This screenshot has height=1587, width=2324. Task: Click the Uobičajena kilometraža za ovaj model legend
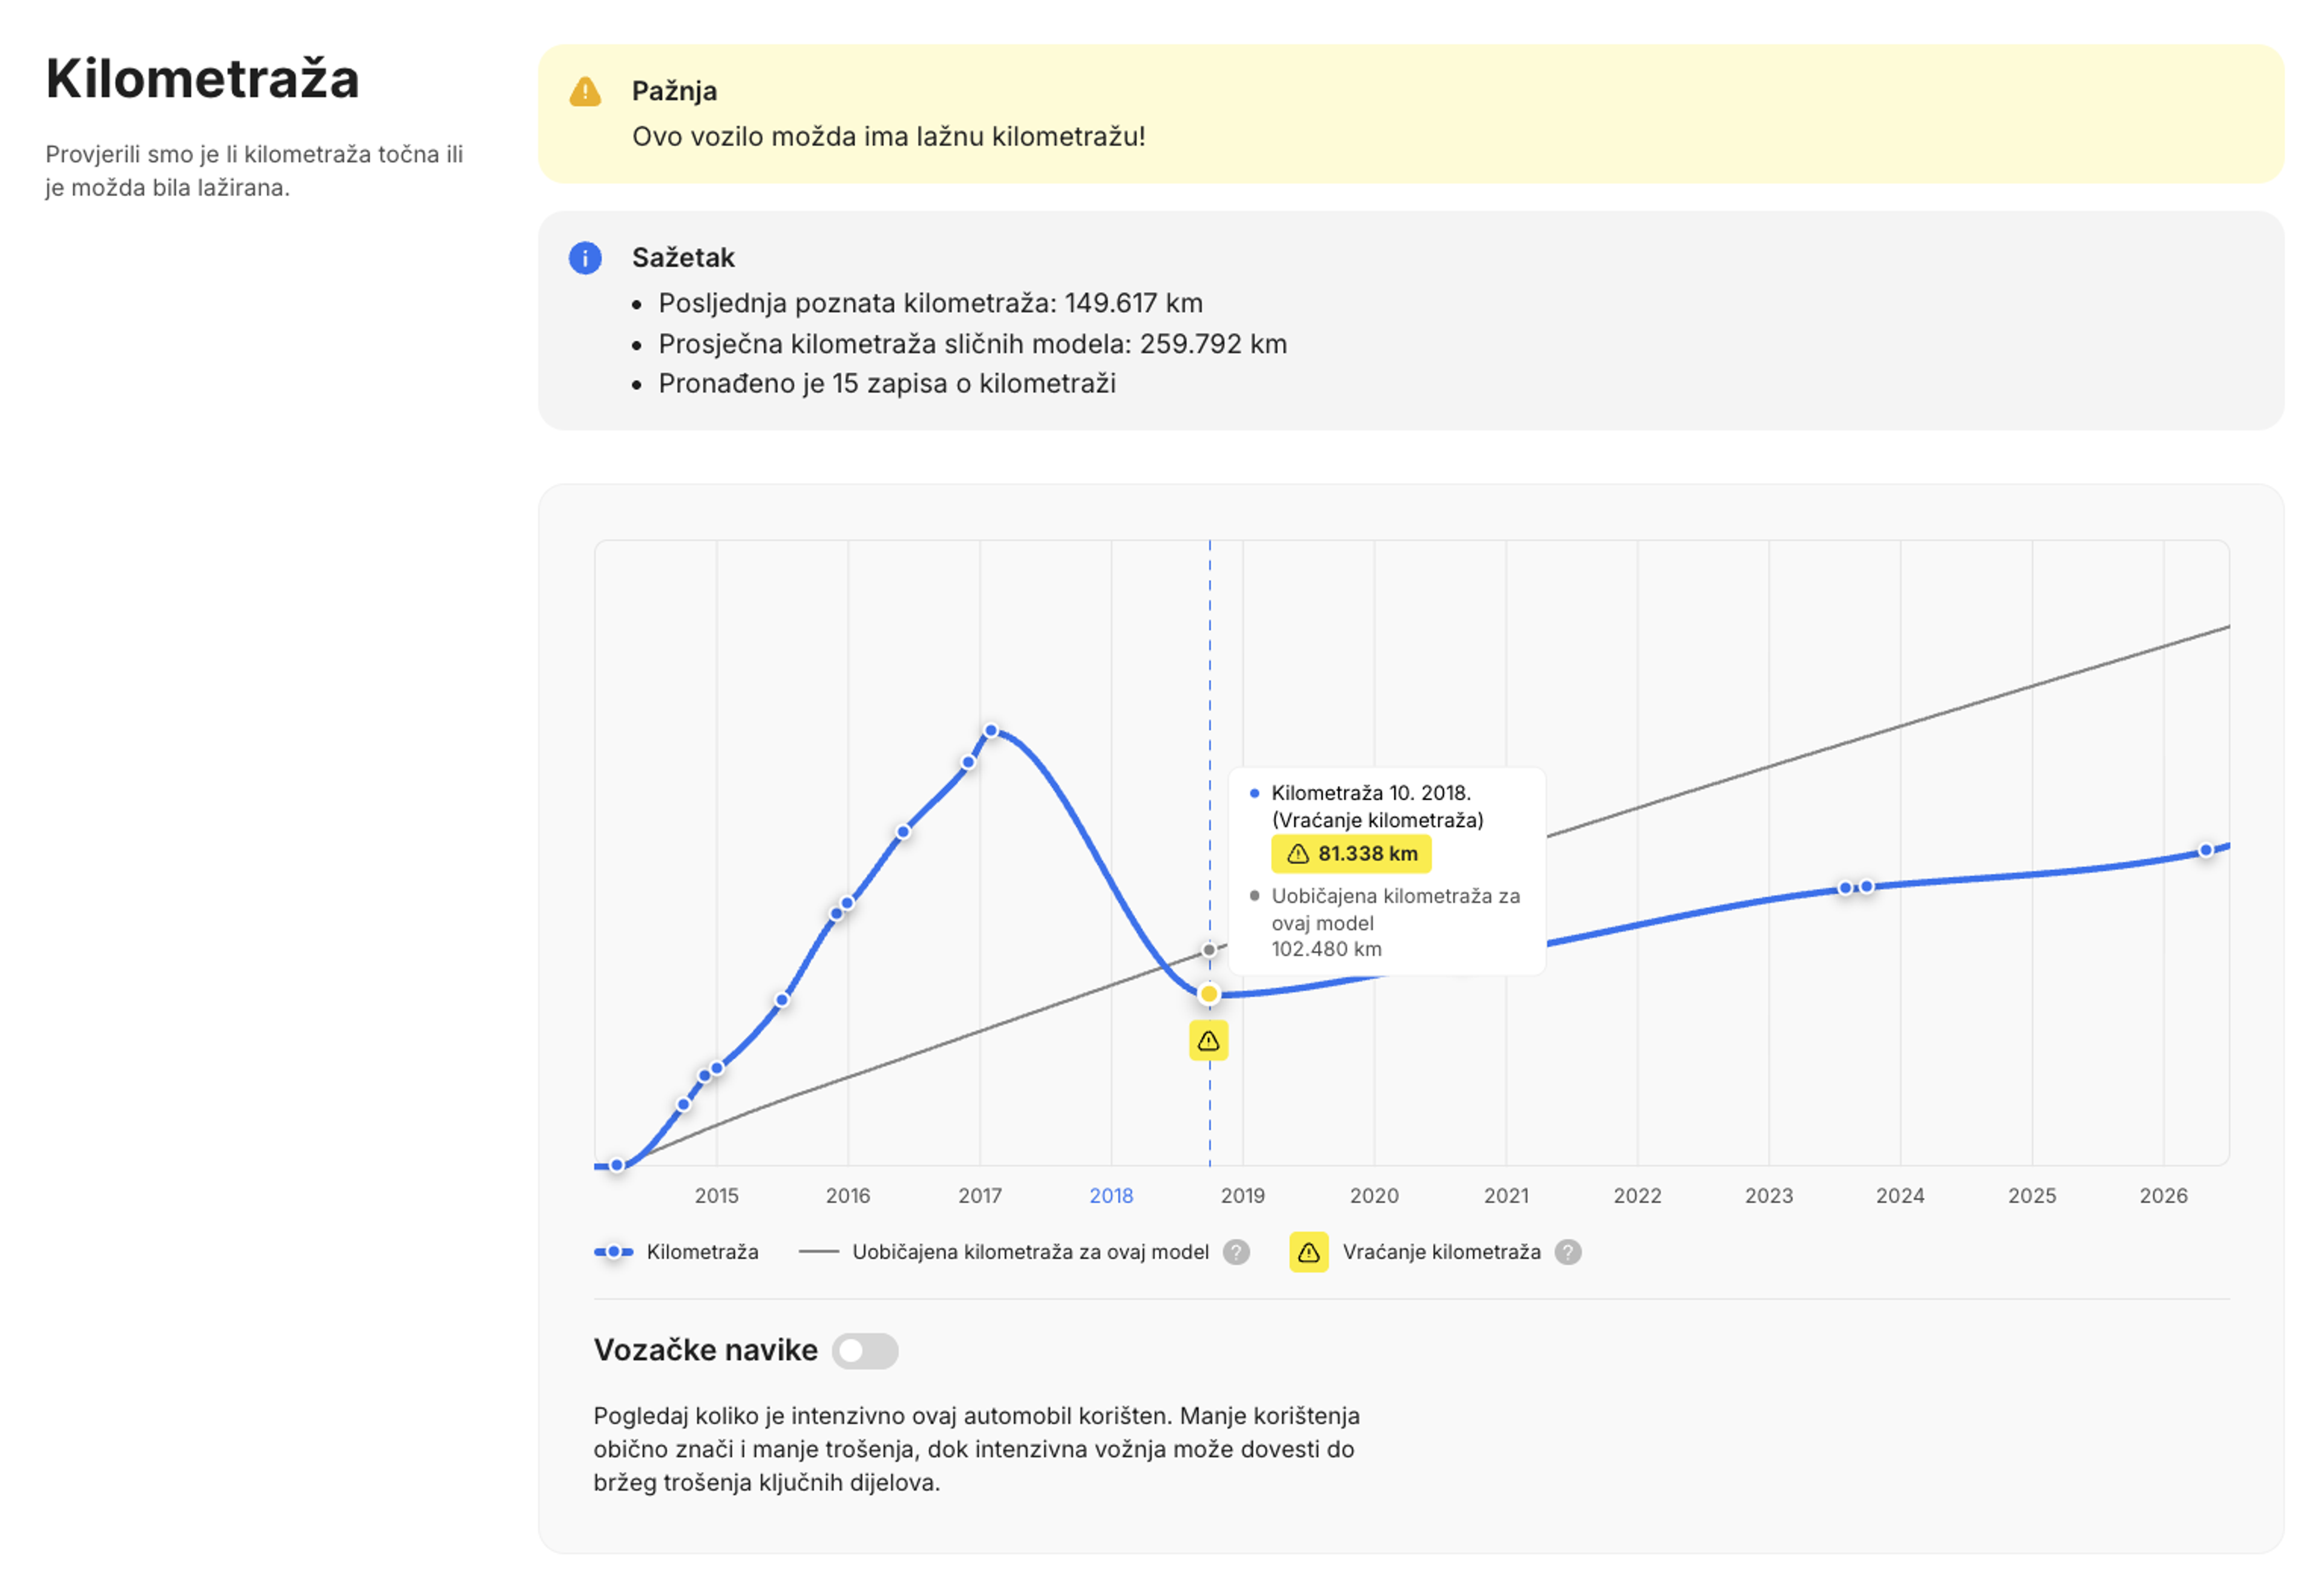[1030, 1252]
